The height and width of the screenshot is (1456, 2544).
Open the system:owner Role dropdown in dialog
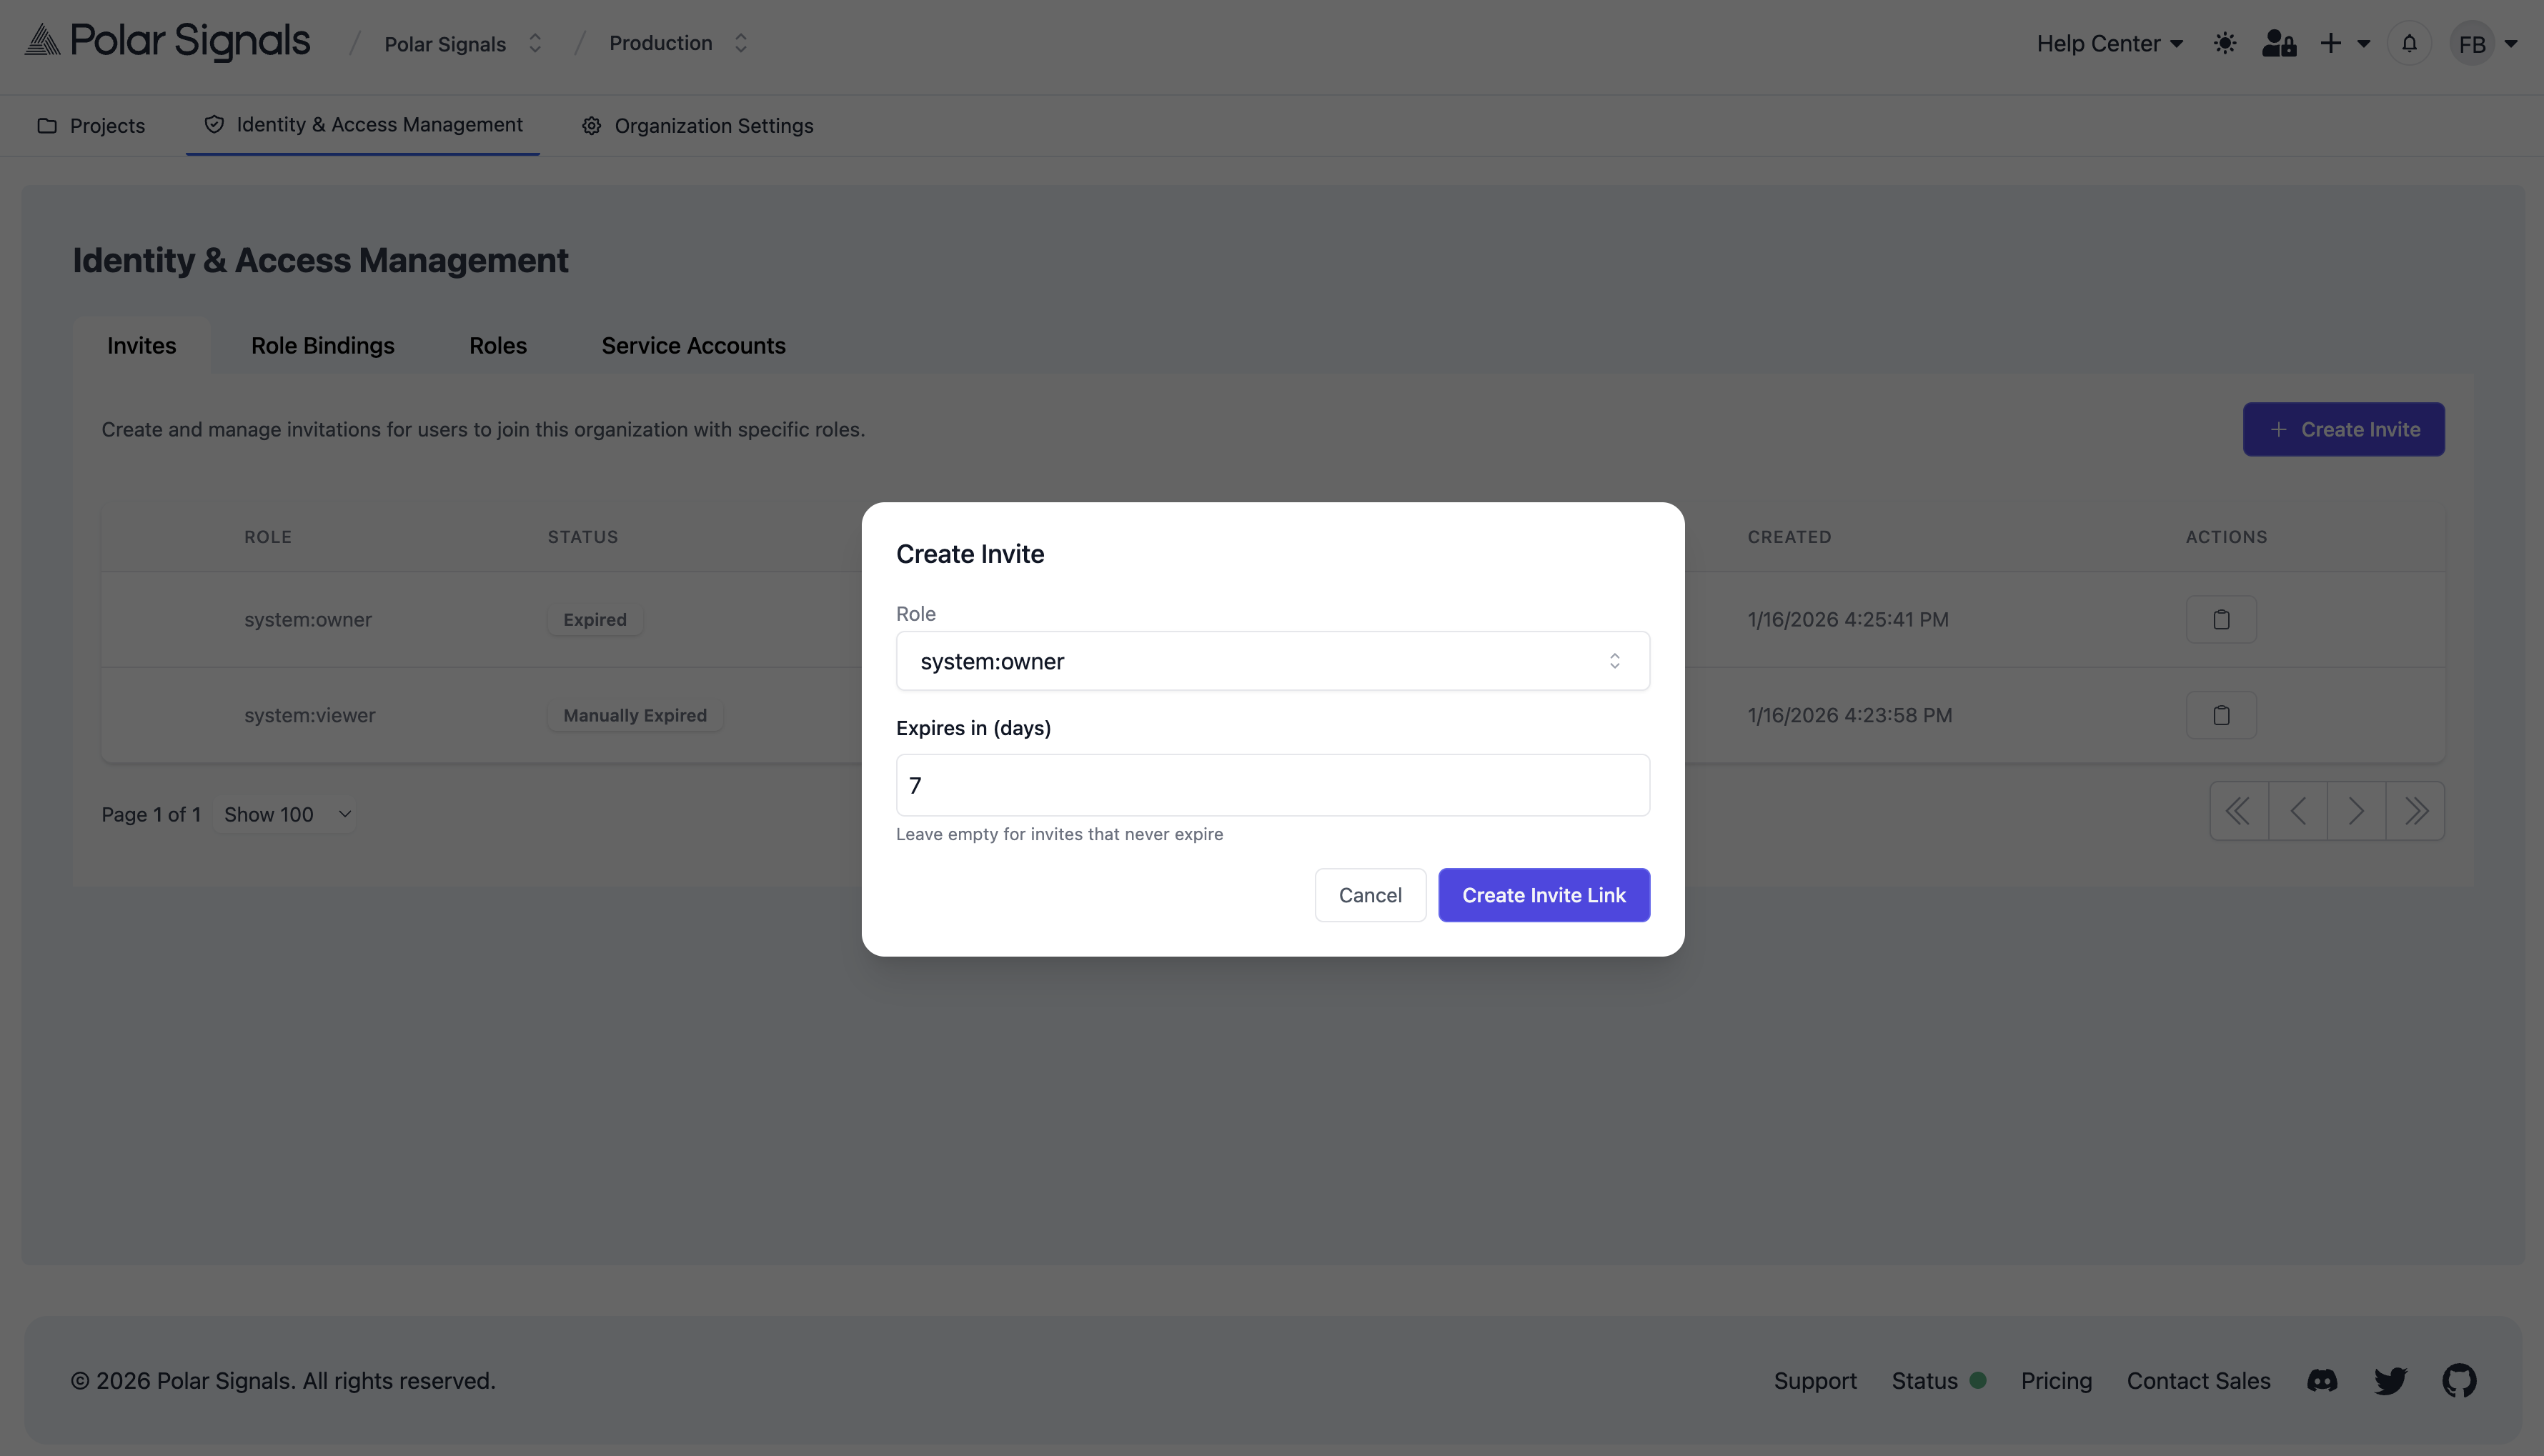1271,661
